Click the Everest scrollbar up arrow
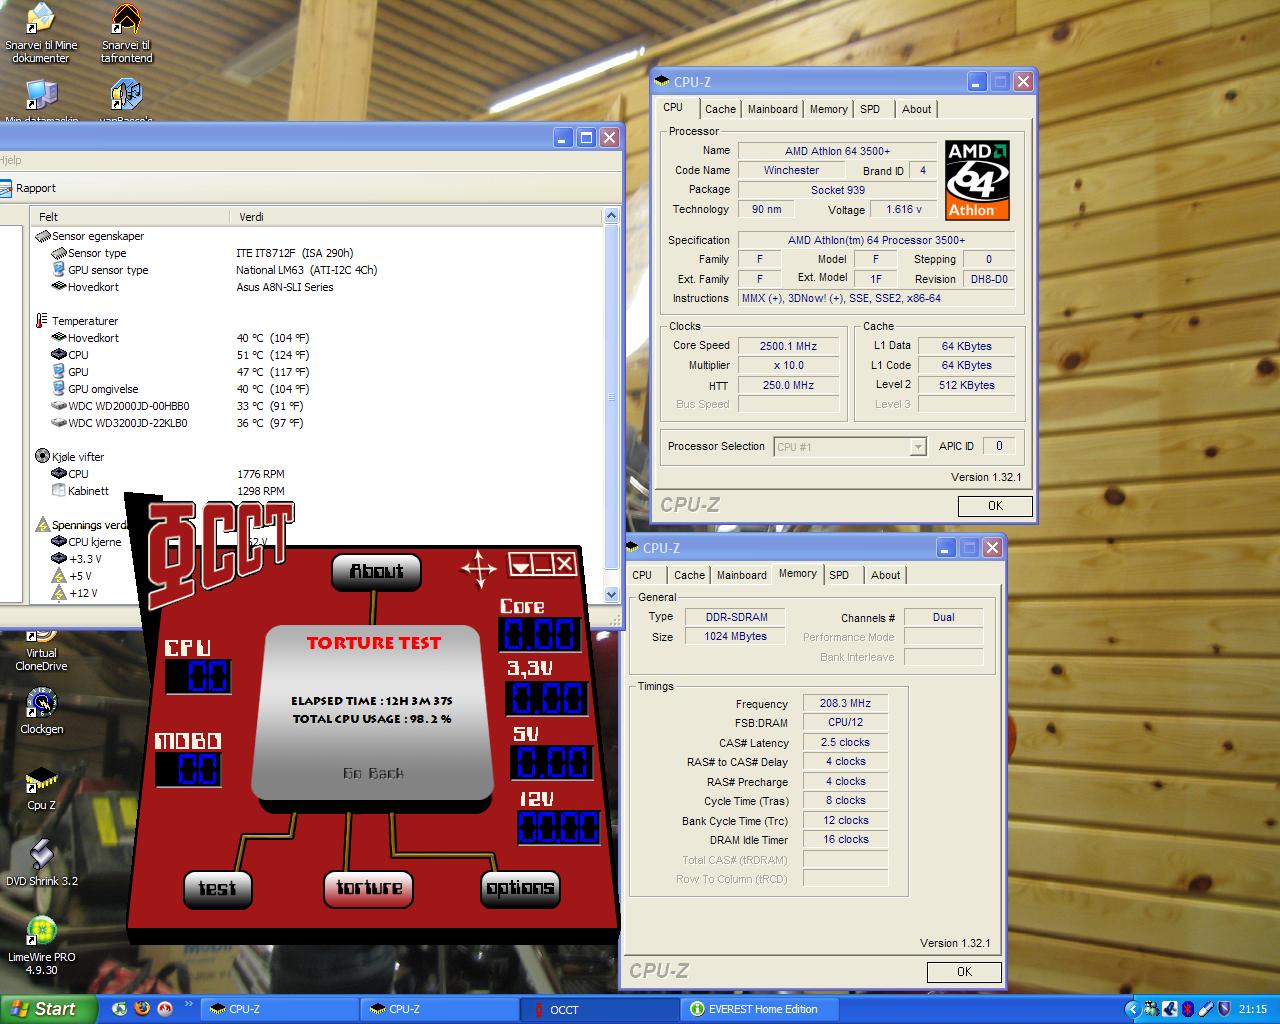This screenshot has height=1024, width=1280. [x=612, y=216]
